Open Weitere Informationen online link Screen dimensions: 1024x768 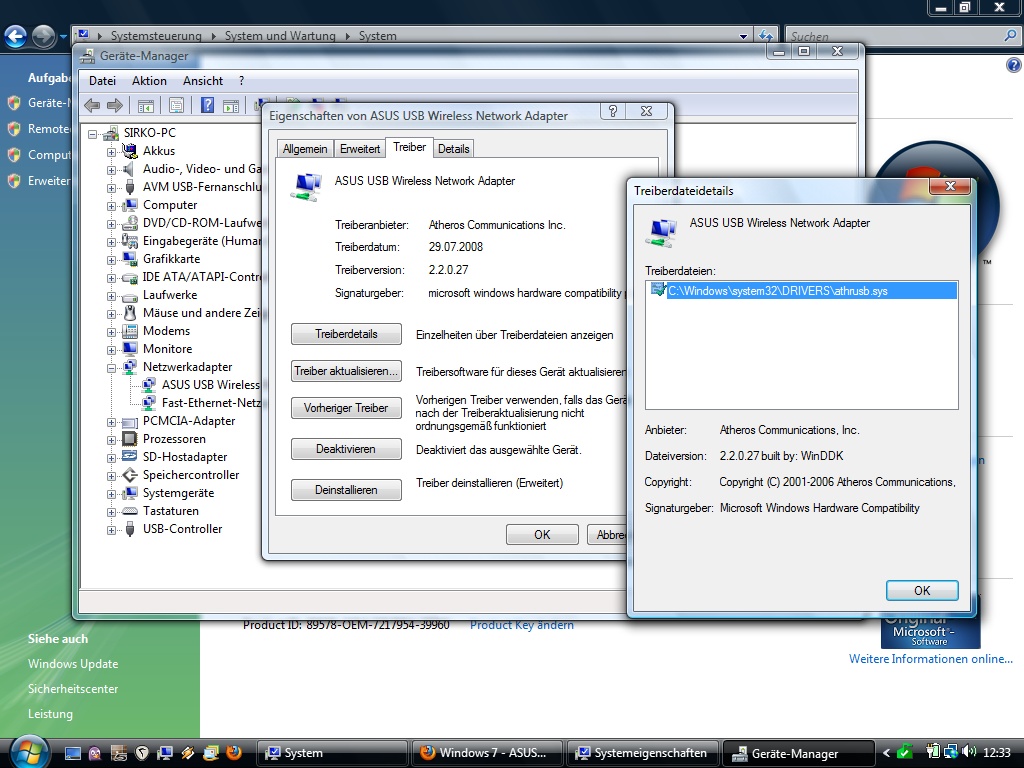click(x=931, y=659)
